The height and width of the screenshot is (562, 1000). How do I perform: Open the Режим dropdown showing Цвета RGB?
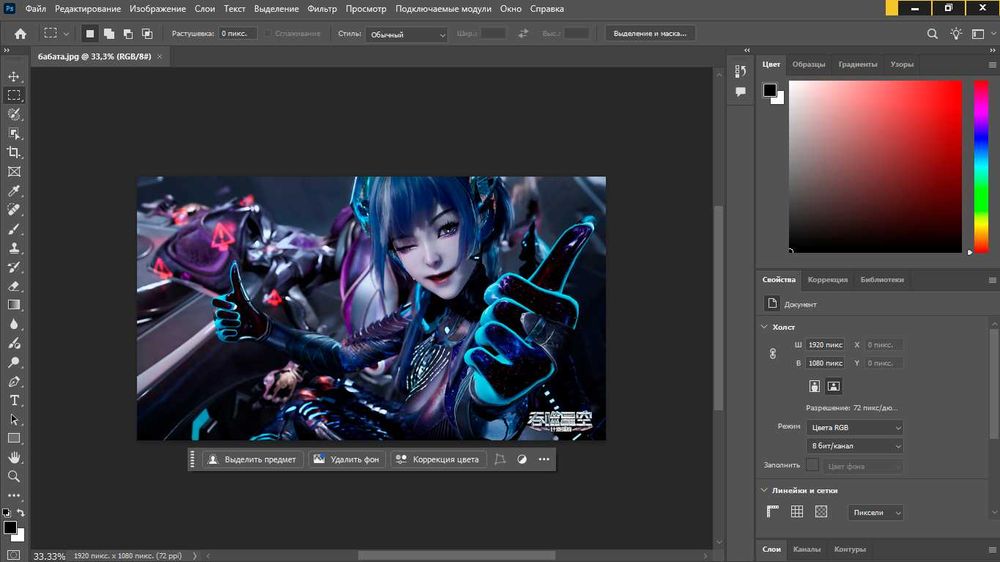point(856,427)
